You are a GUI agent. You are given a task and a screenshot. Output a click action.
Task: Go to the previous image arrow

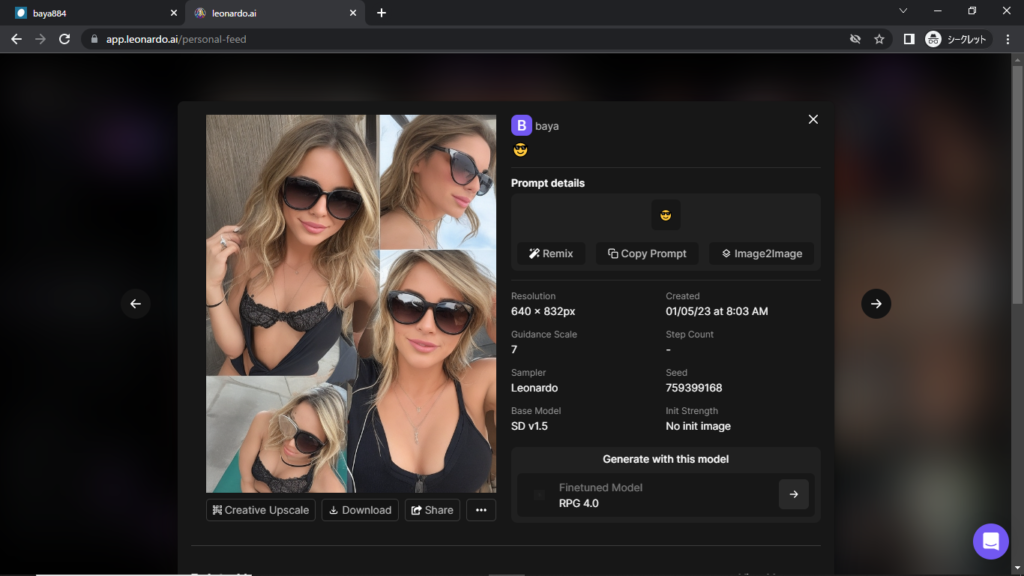(136, 304)
